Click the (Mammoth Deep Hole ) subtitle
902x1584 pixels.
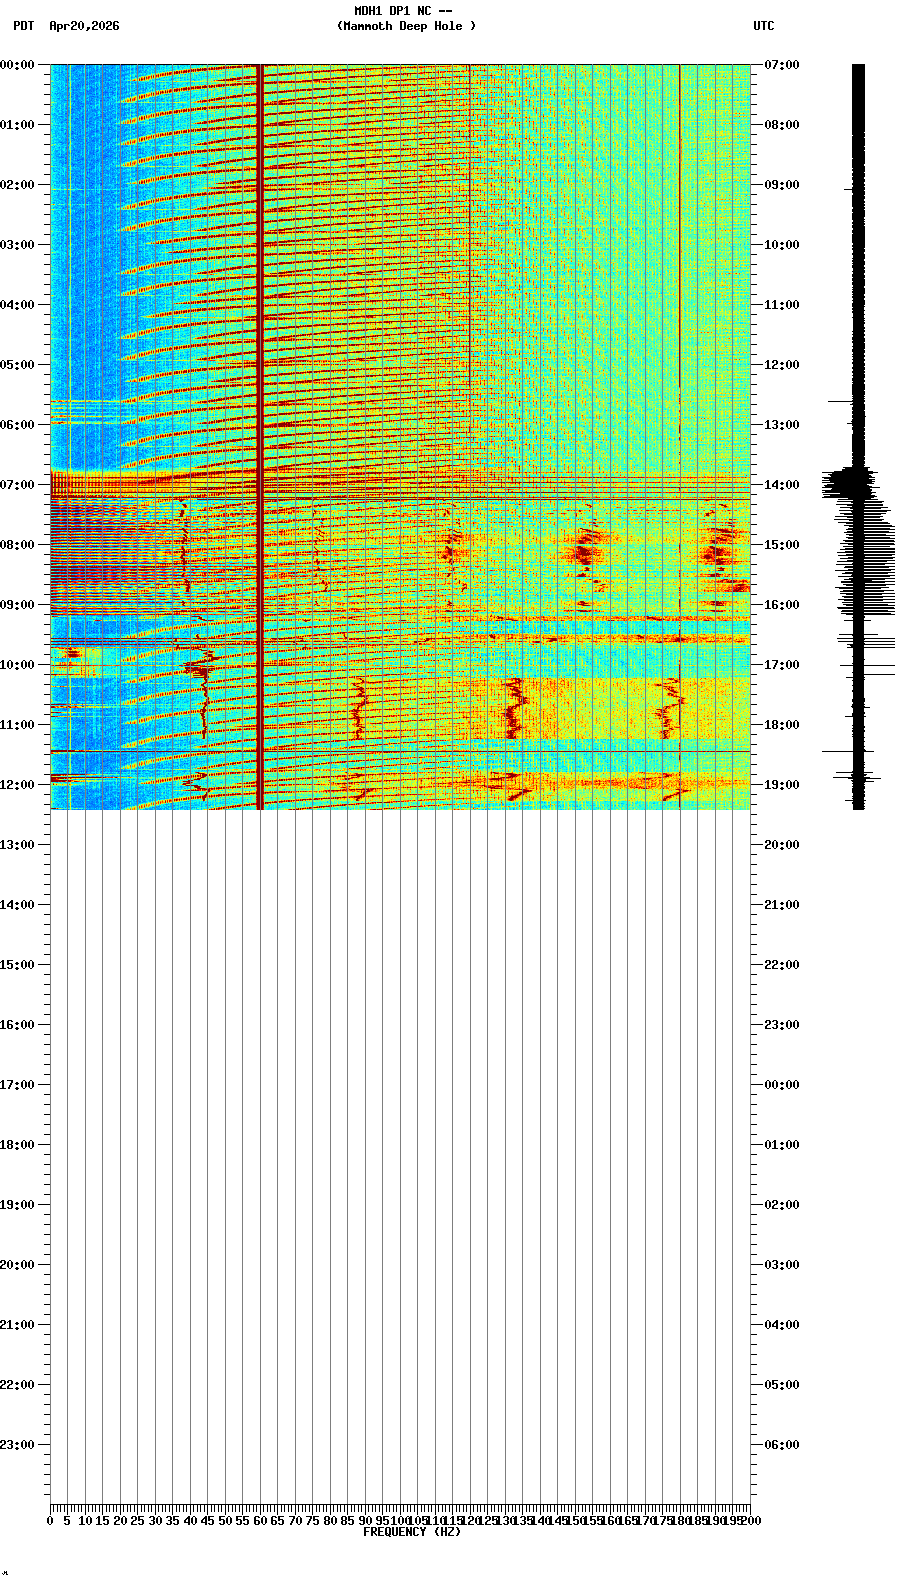[407, 26]
